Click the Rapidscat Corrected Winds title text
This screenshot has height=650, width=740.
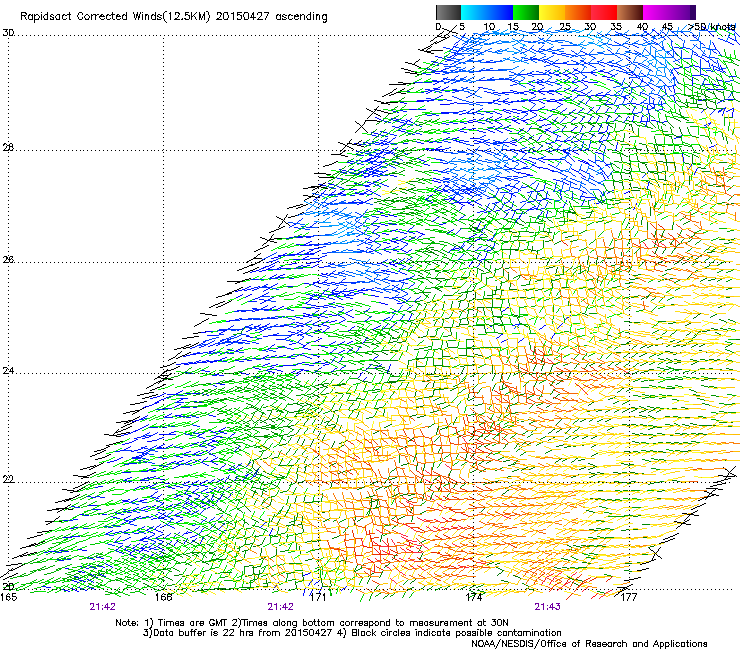click(x=173, y=16)
